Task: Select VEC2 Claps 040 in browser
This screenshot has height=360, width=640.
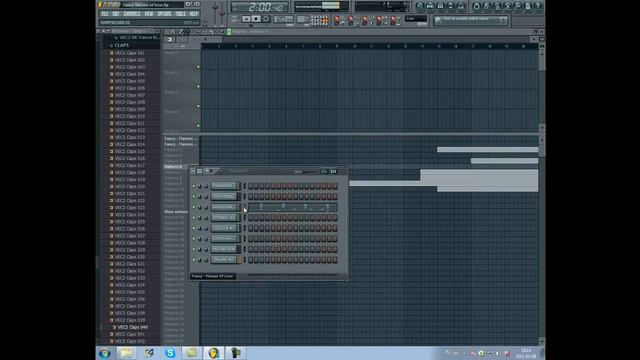Action: [133, 327]
